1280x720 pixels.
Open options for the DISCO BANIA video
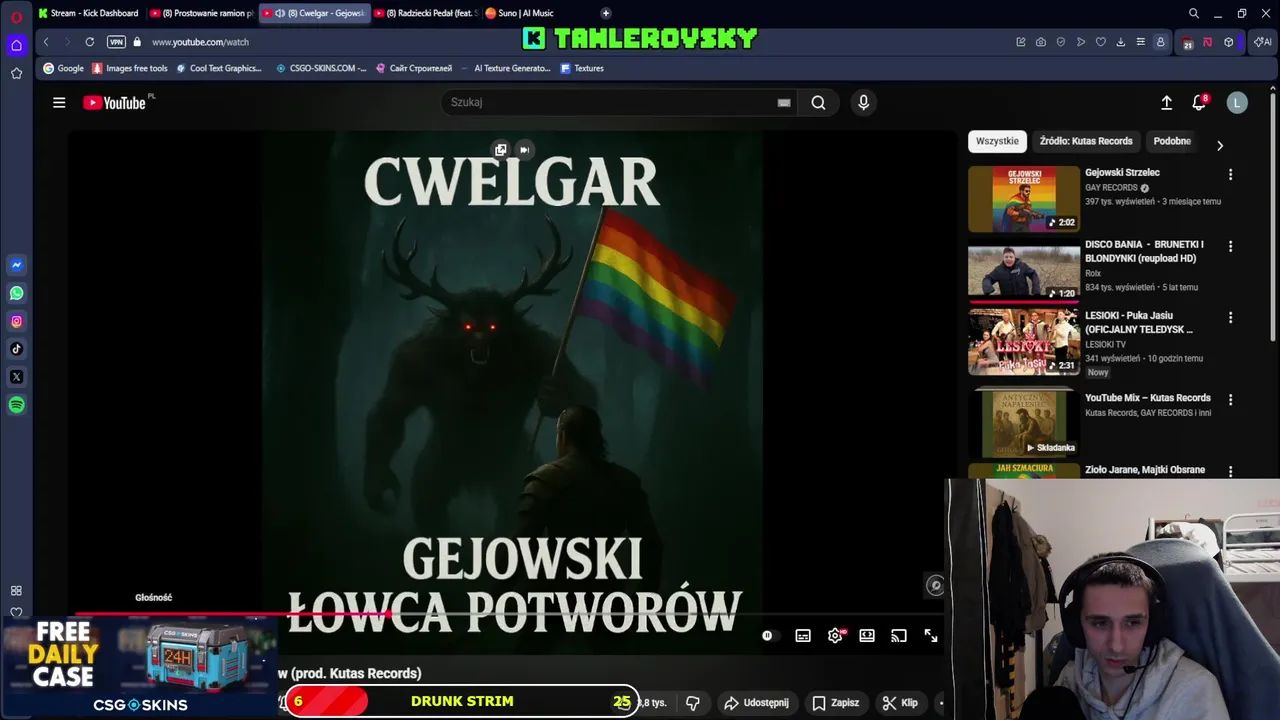1230,246
